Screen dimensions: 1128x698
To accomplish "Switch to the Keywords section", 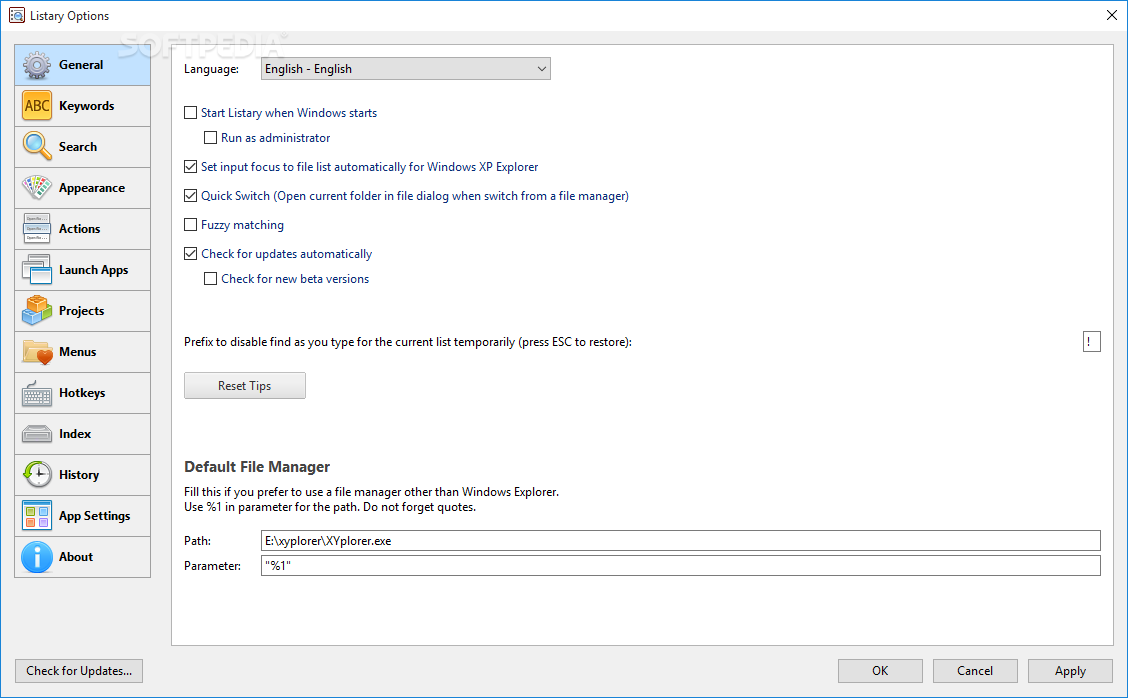I will coord(83,106).
